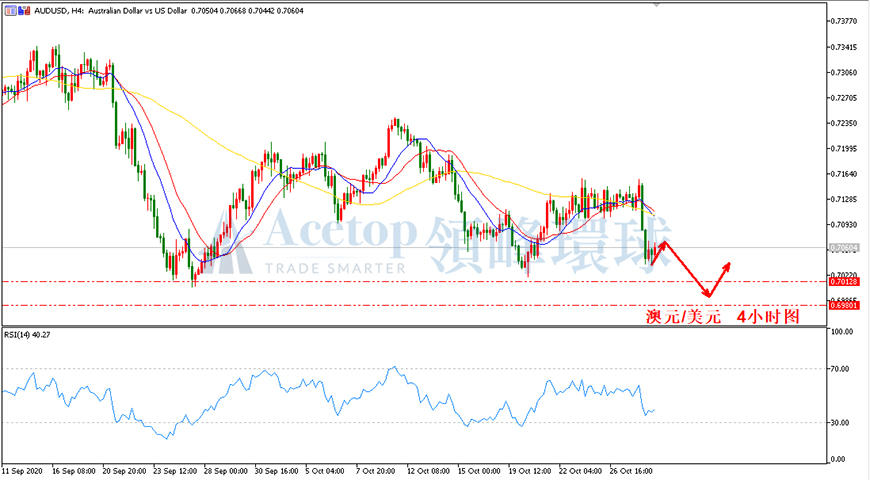The image size is (870, 480).
Task: Click the depth of market icon
Action: (24, 11)
